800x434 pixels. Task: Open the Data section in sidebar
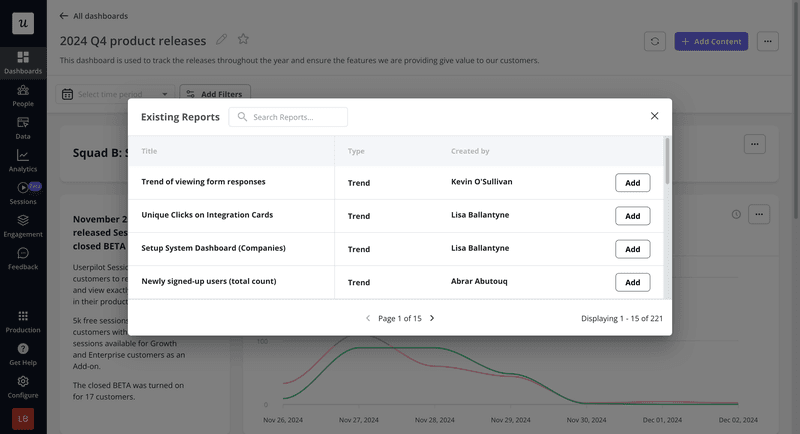coord(22,127)
